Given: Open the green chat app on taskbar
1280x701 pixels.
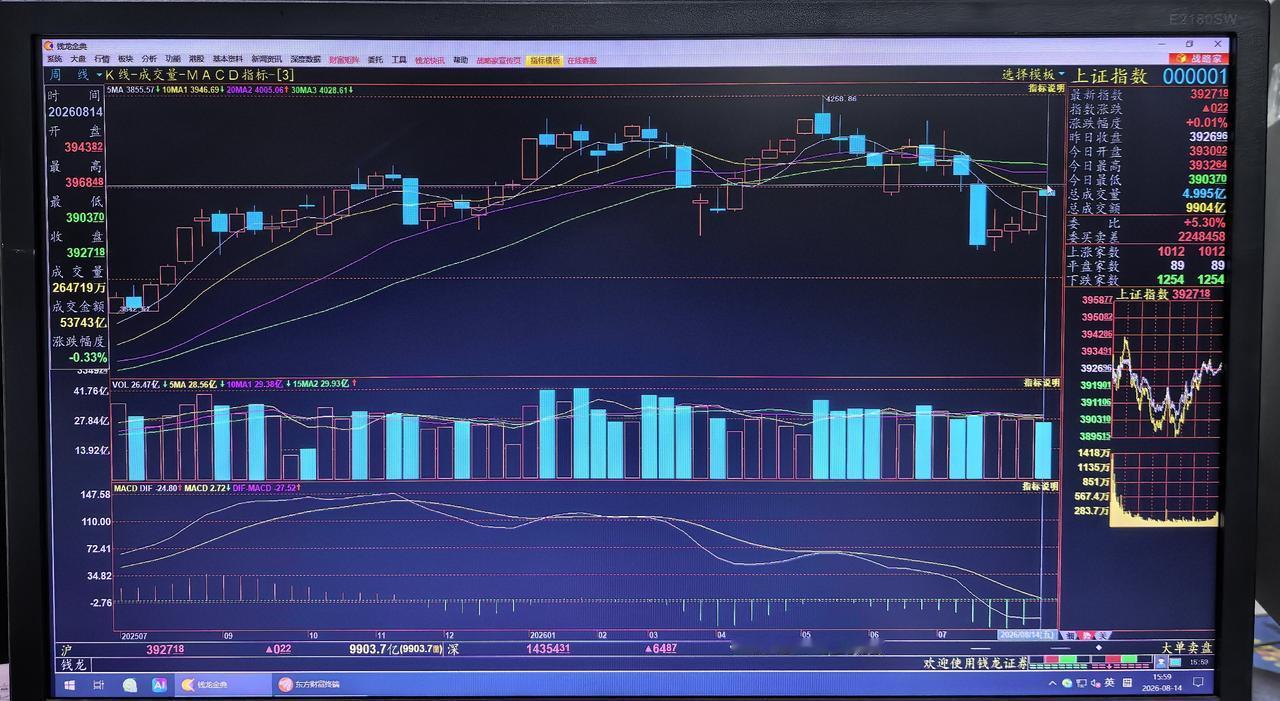Looking at the screenshot, I should 130,684.
